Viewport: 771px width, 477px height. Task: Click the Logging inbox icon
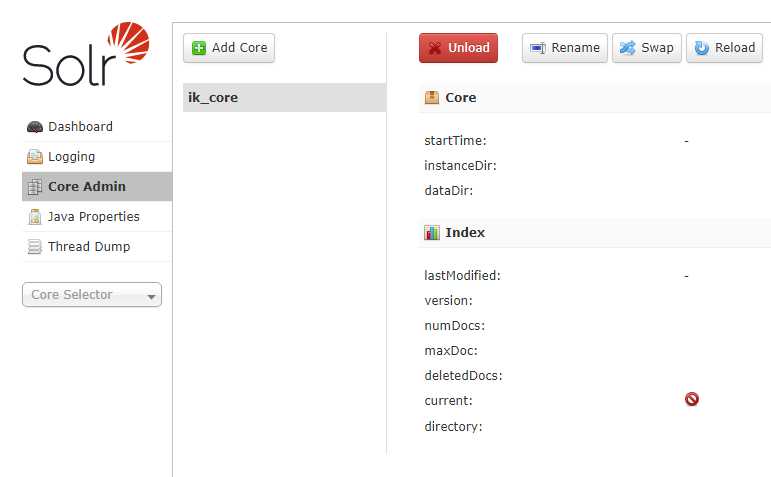[x=34, y=157]
